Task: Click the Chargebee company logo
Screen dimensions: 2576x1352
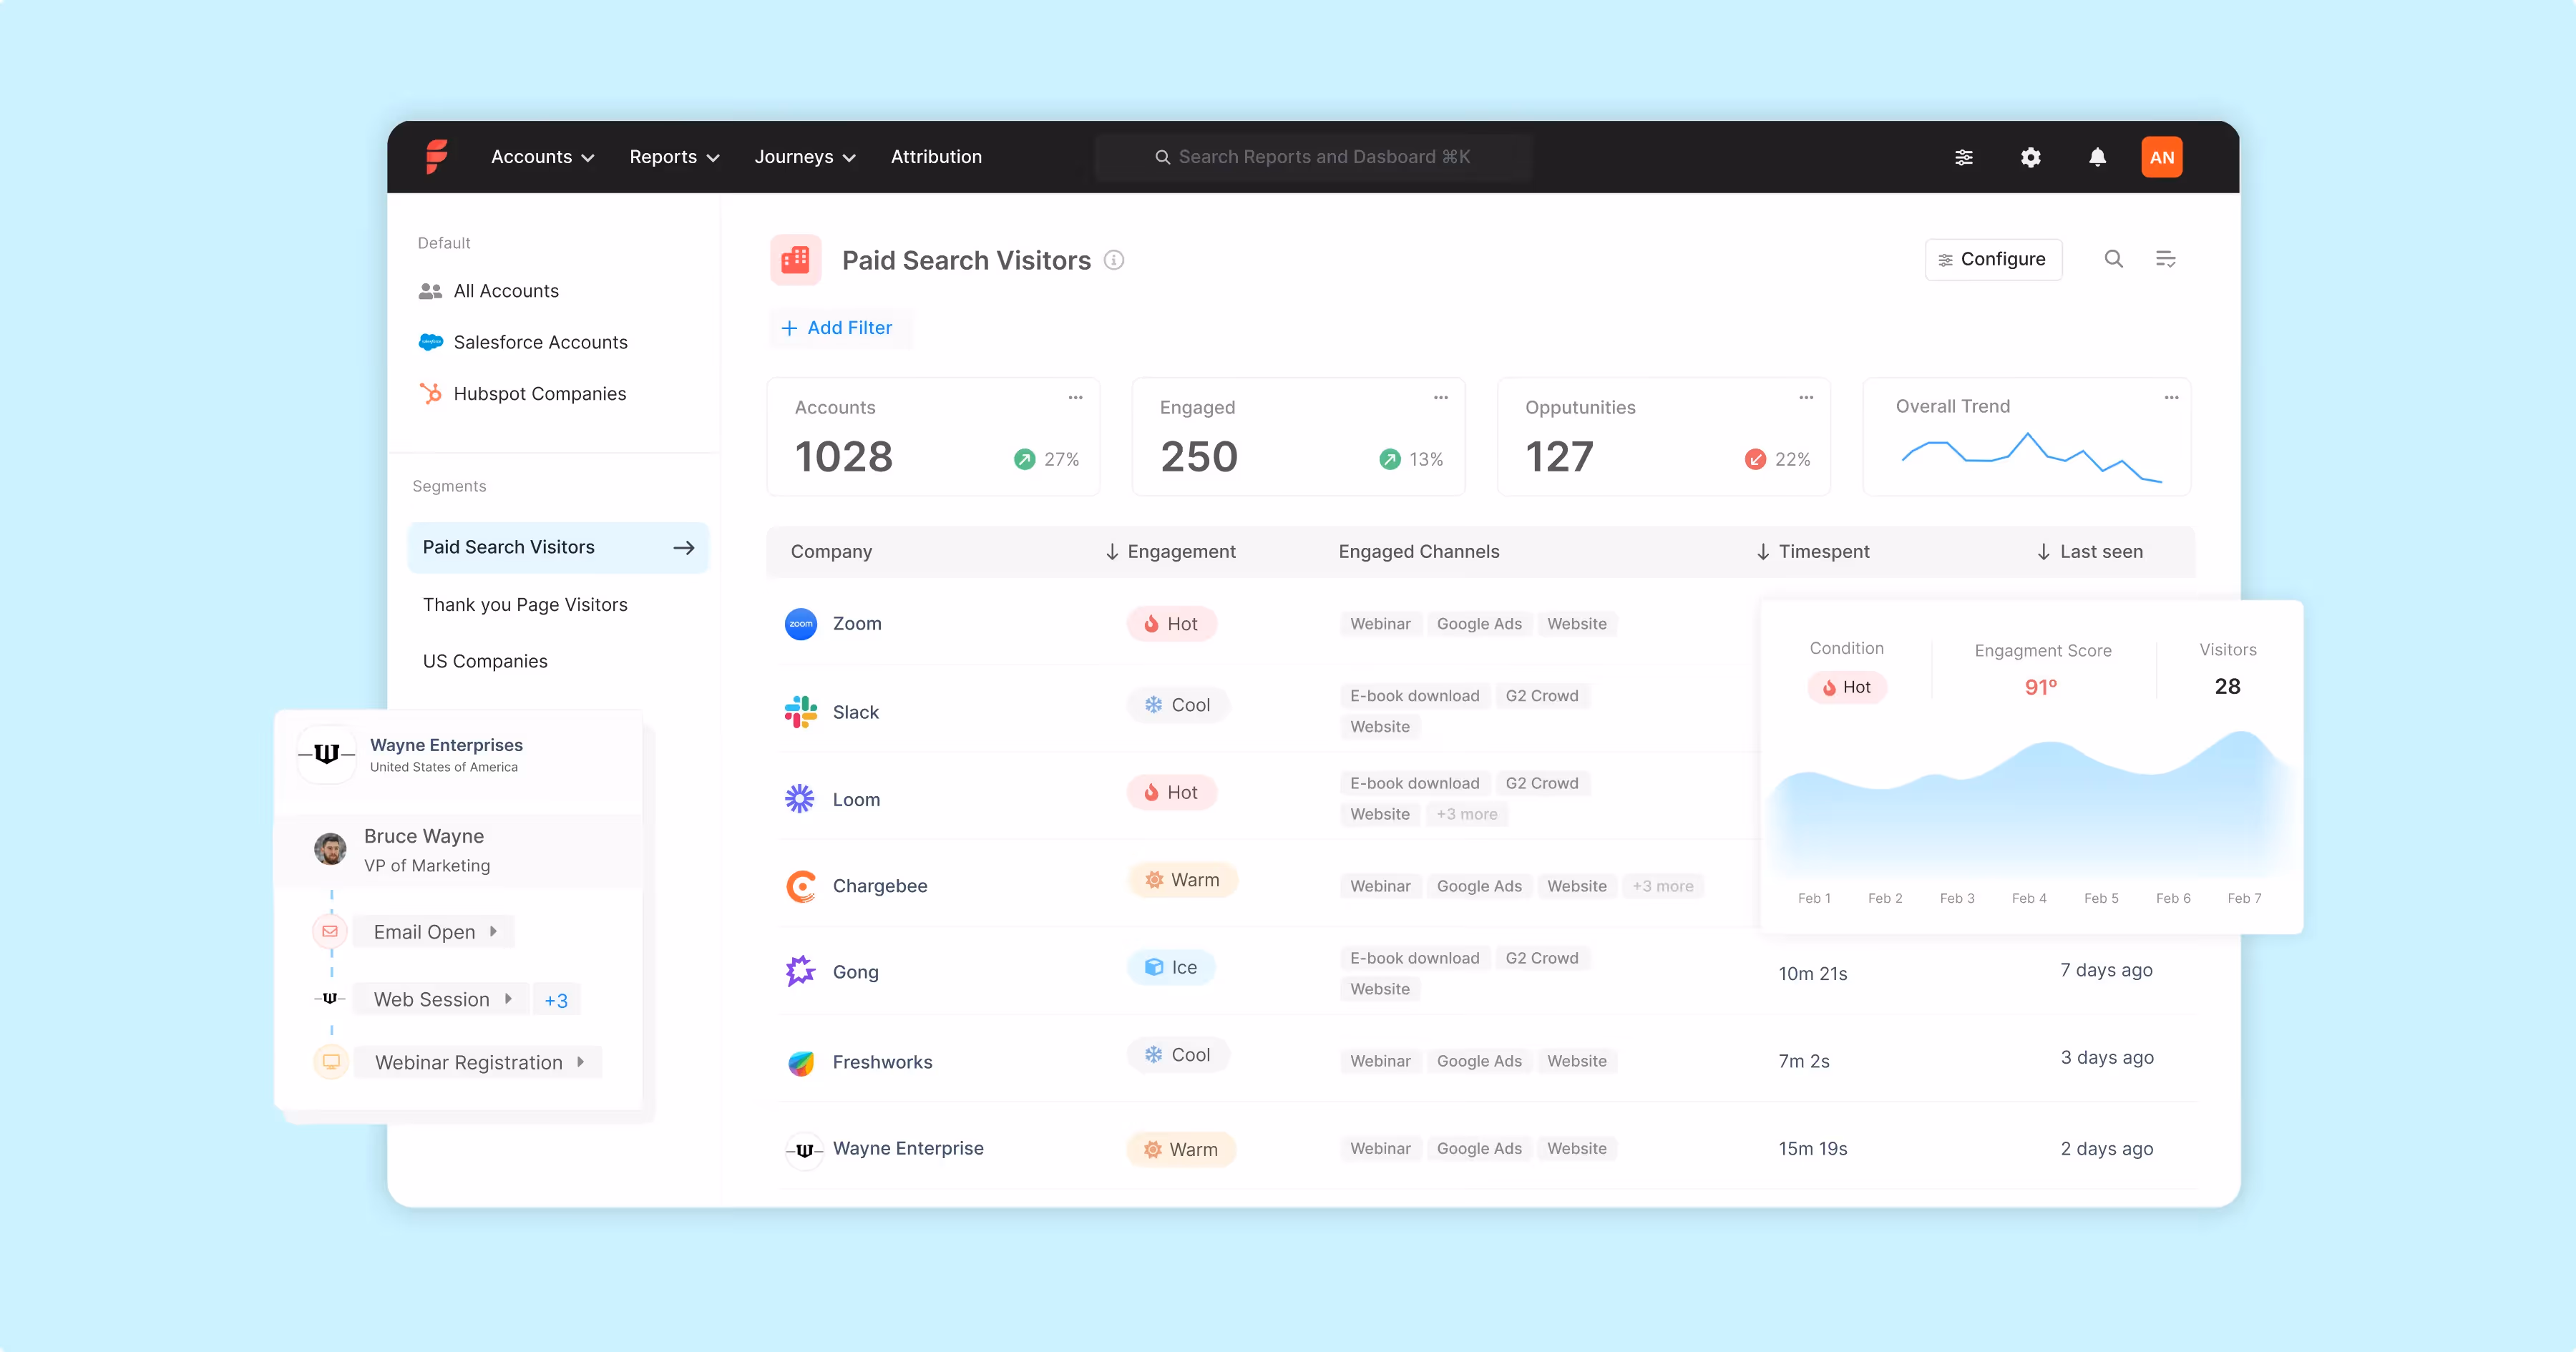Action: tap(800, 886)
